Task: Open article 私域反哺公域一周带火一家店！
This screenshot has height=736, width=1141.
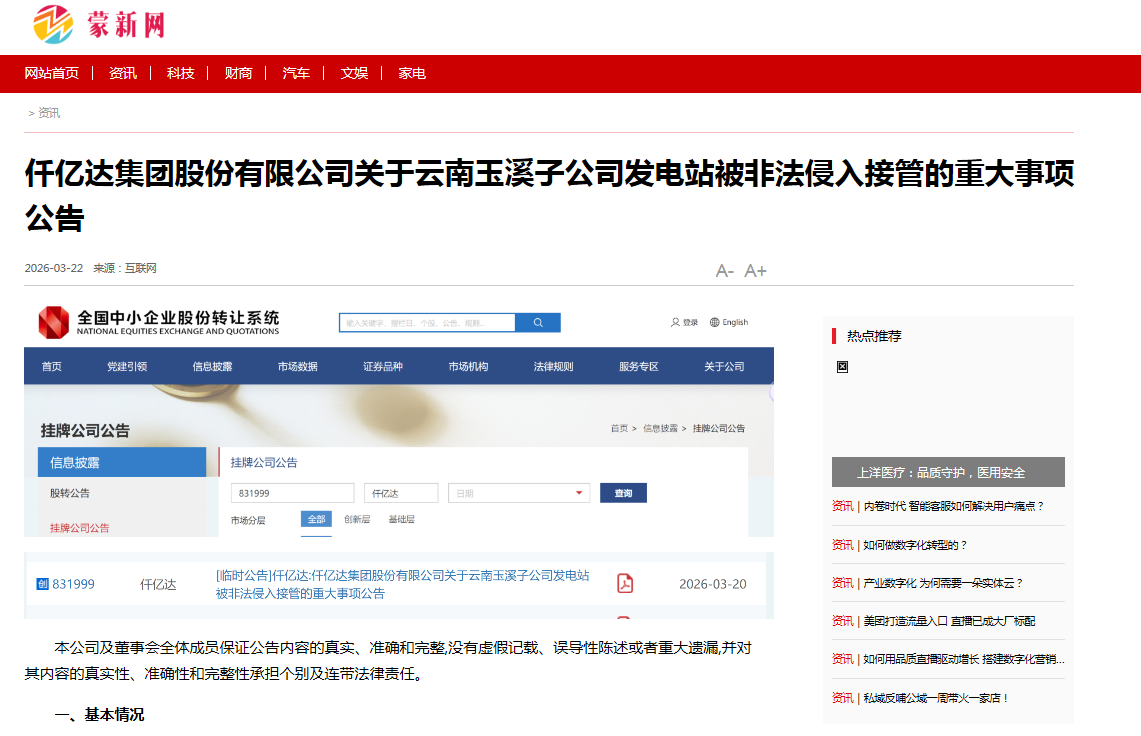Action: pyautogui.click(x=936, y=698)
